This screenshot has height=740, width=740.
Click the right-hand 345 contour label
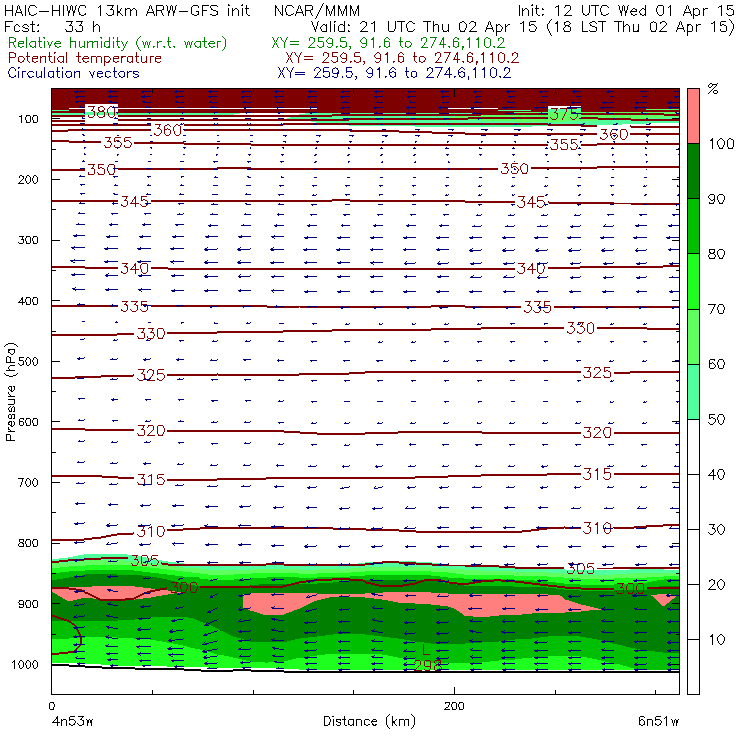[531, 202]
